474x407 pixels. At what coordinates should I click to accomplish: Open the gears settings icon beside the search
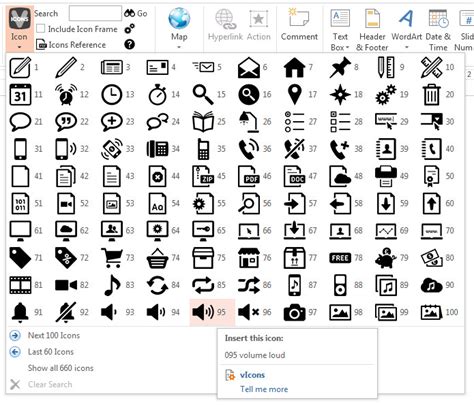point(129,29)
